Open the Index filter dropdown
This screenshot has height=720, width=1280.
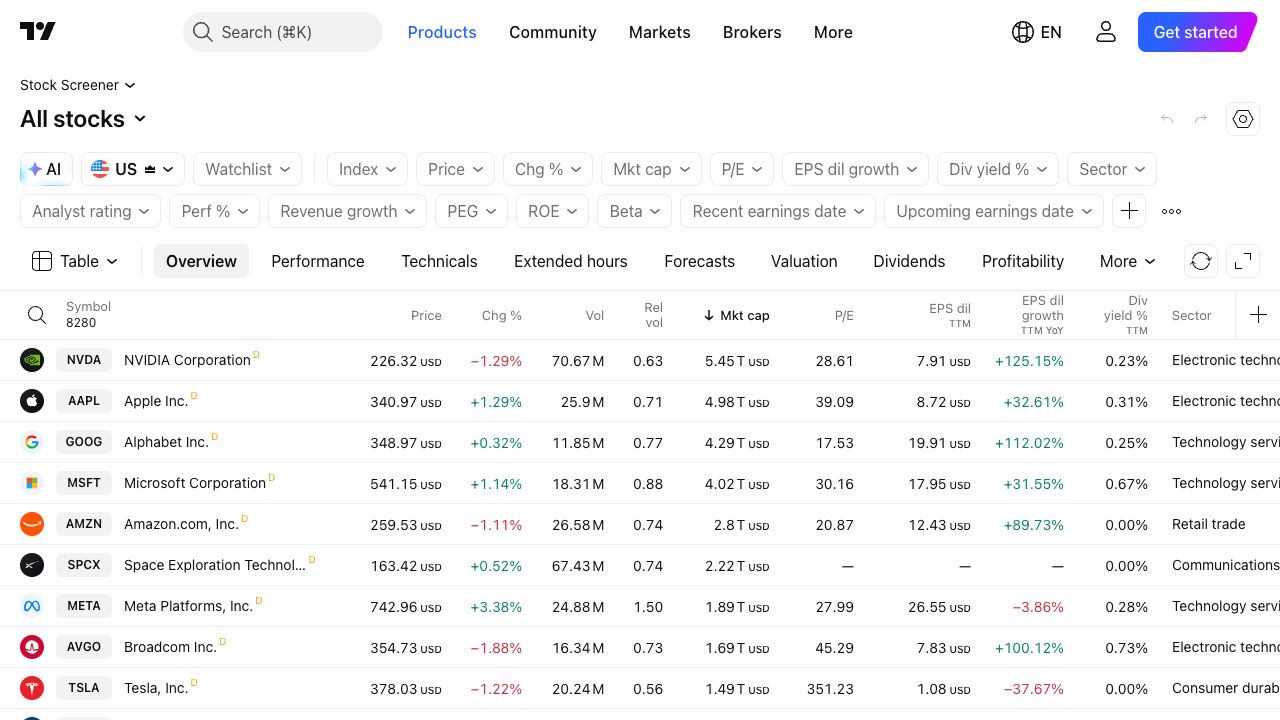click(x=368, y=169)
